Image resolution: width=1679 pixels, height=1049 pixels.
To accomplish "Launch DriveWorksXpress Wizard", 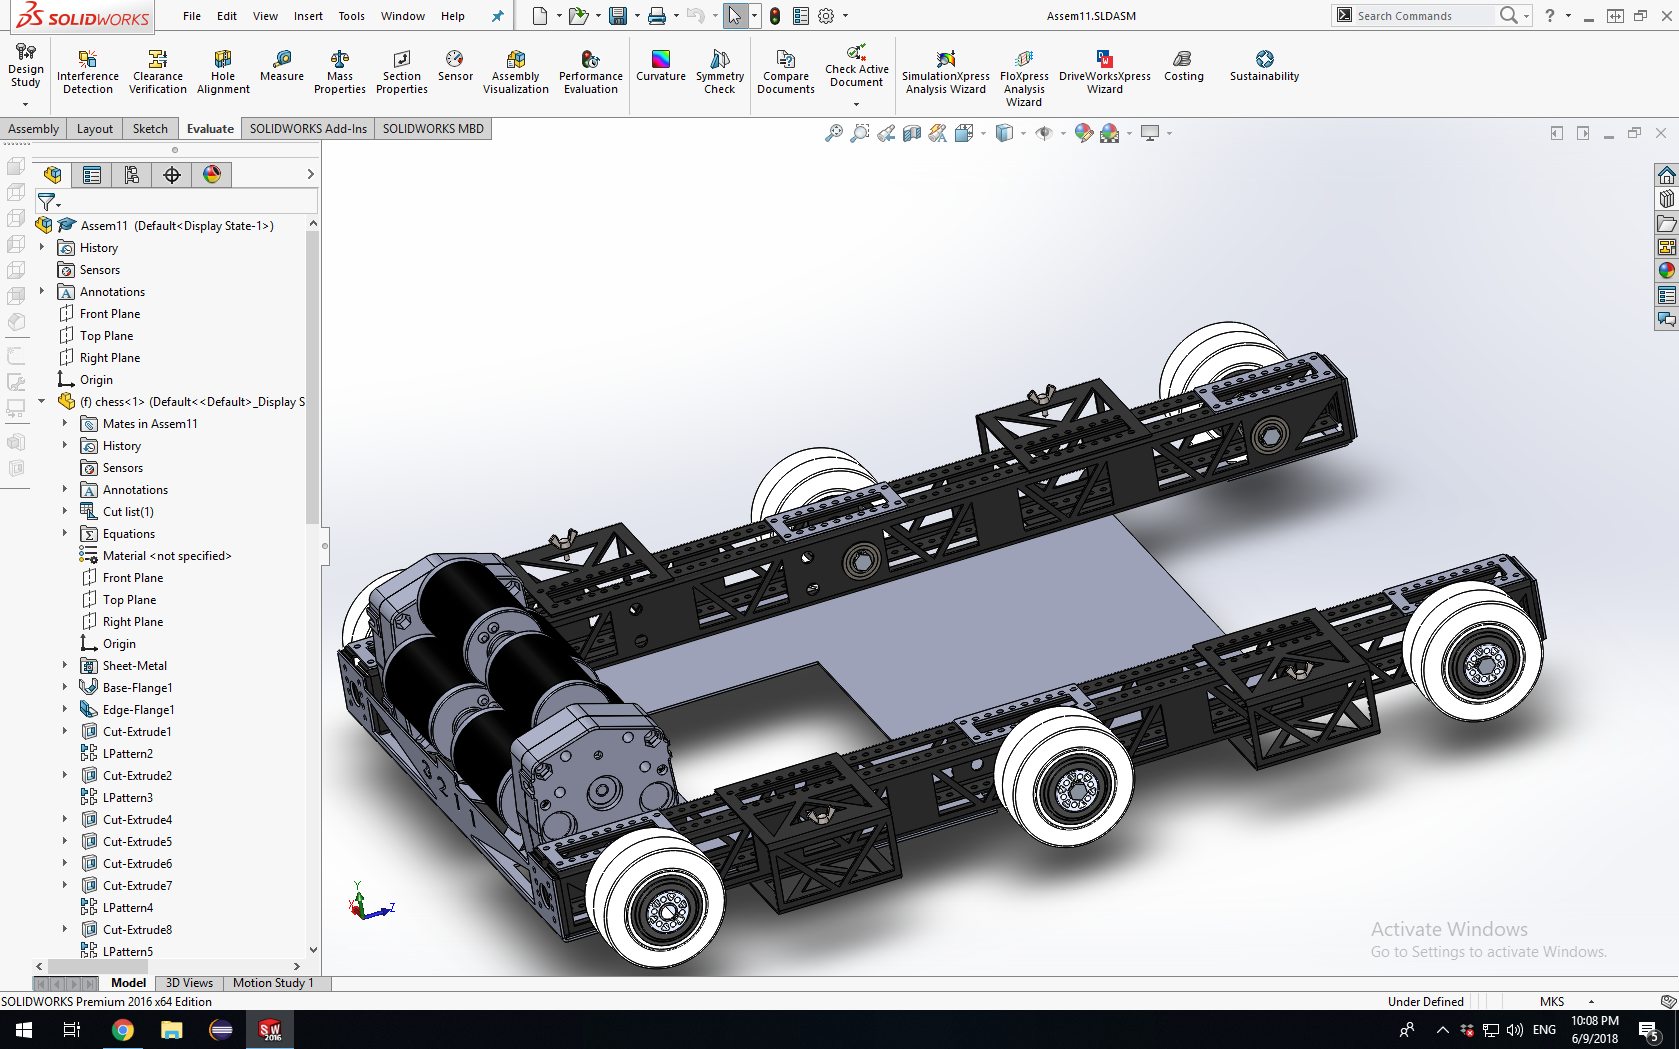I will tap(1105, 72).
